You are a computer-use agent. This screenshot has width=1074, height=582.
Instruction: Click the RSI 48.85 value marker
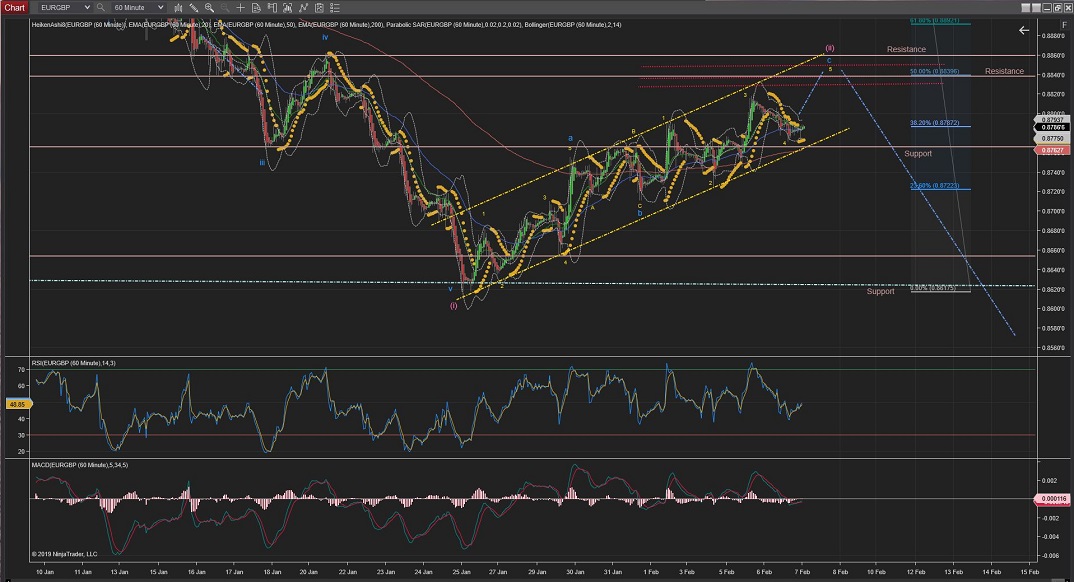tap(16, 404)
